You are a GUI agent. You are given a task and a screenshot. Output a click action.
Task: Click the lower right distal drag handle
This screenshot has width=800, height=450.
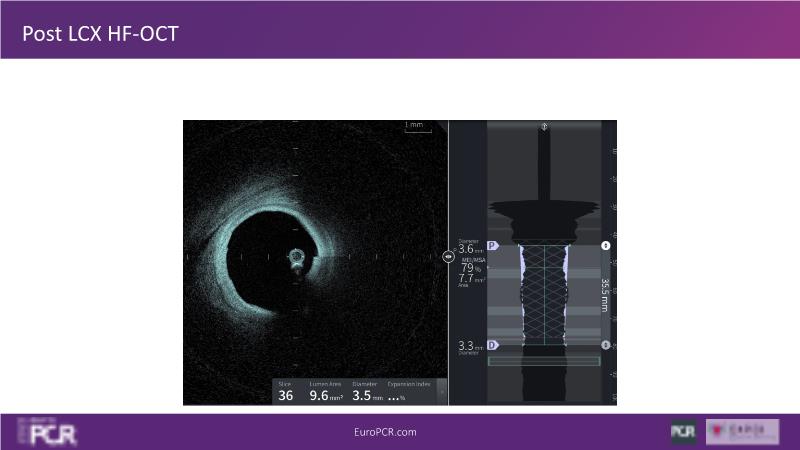(x=605, y=345)
